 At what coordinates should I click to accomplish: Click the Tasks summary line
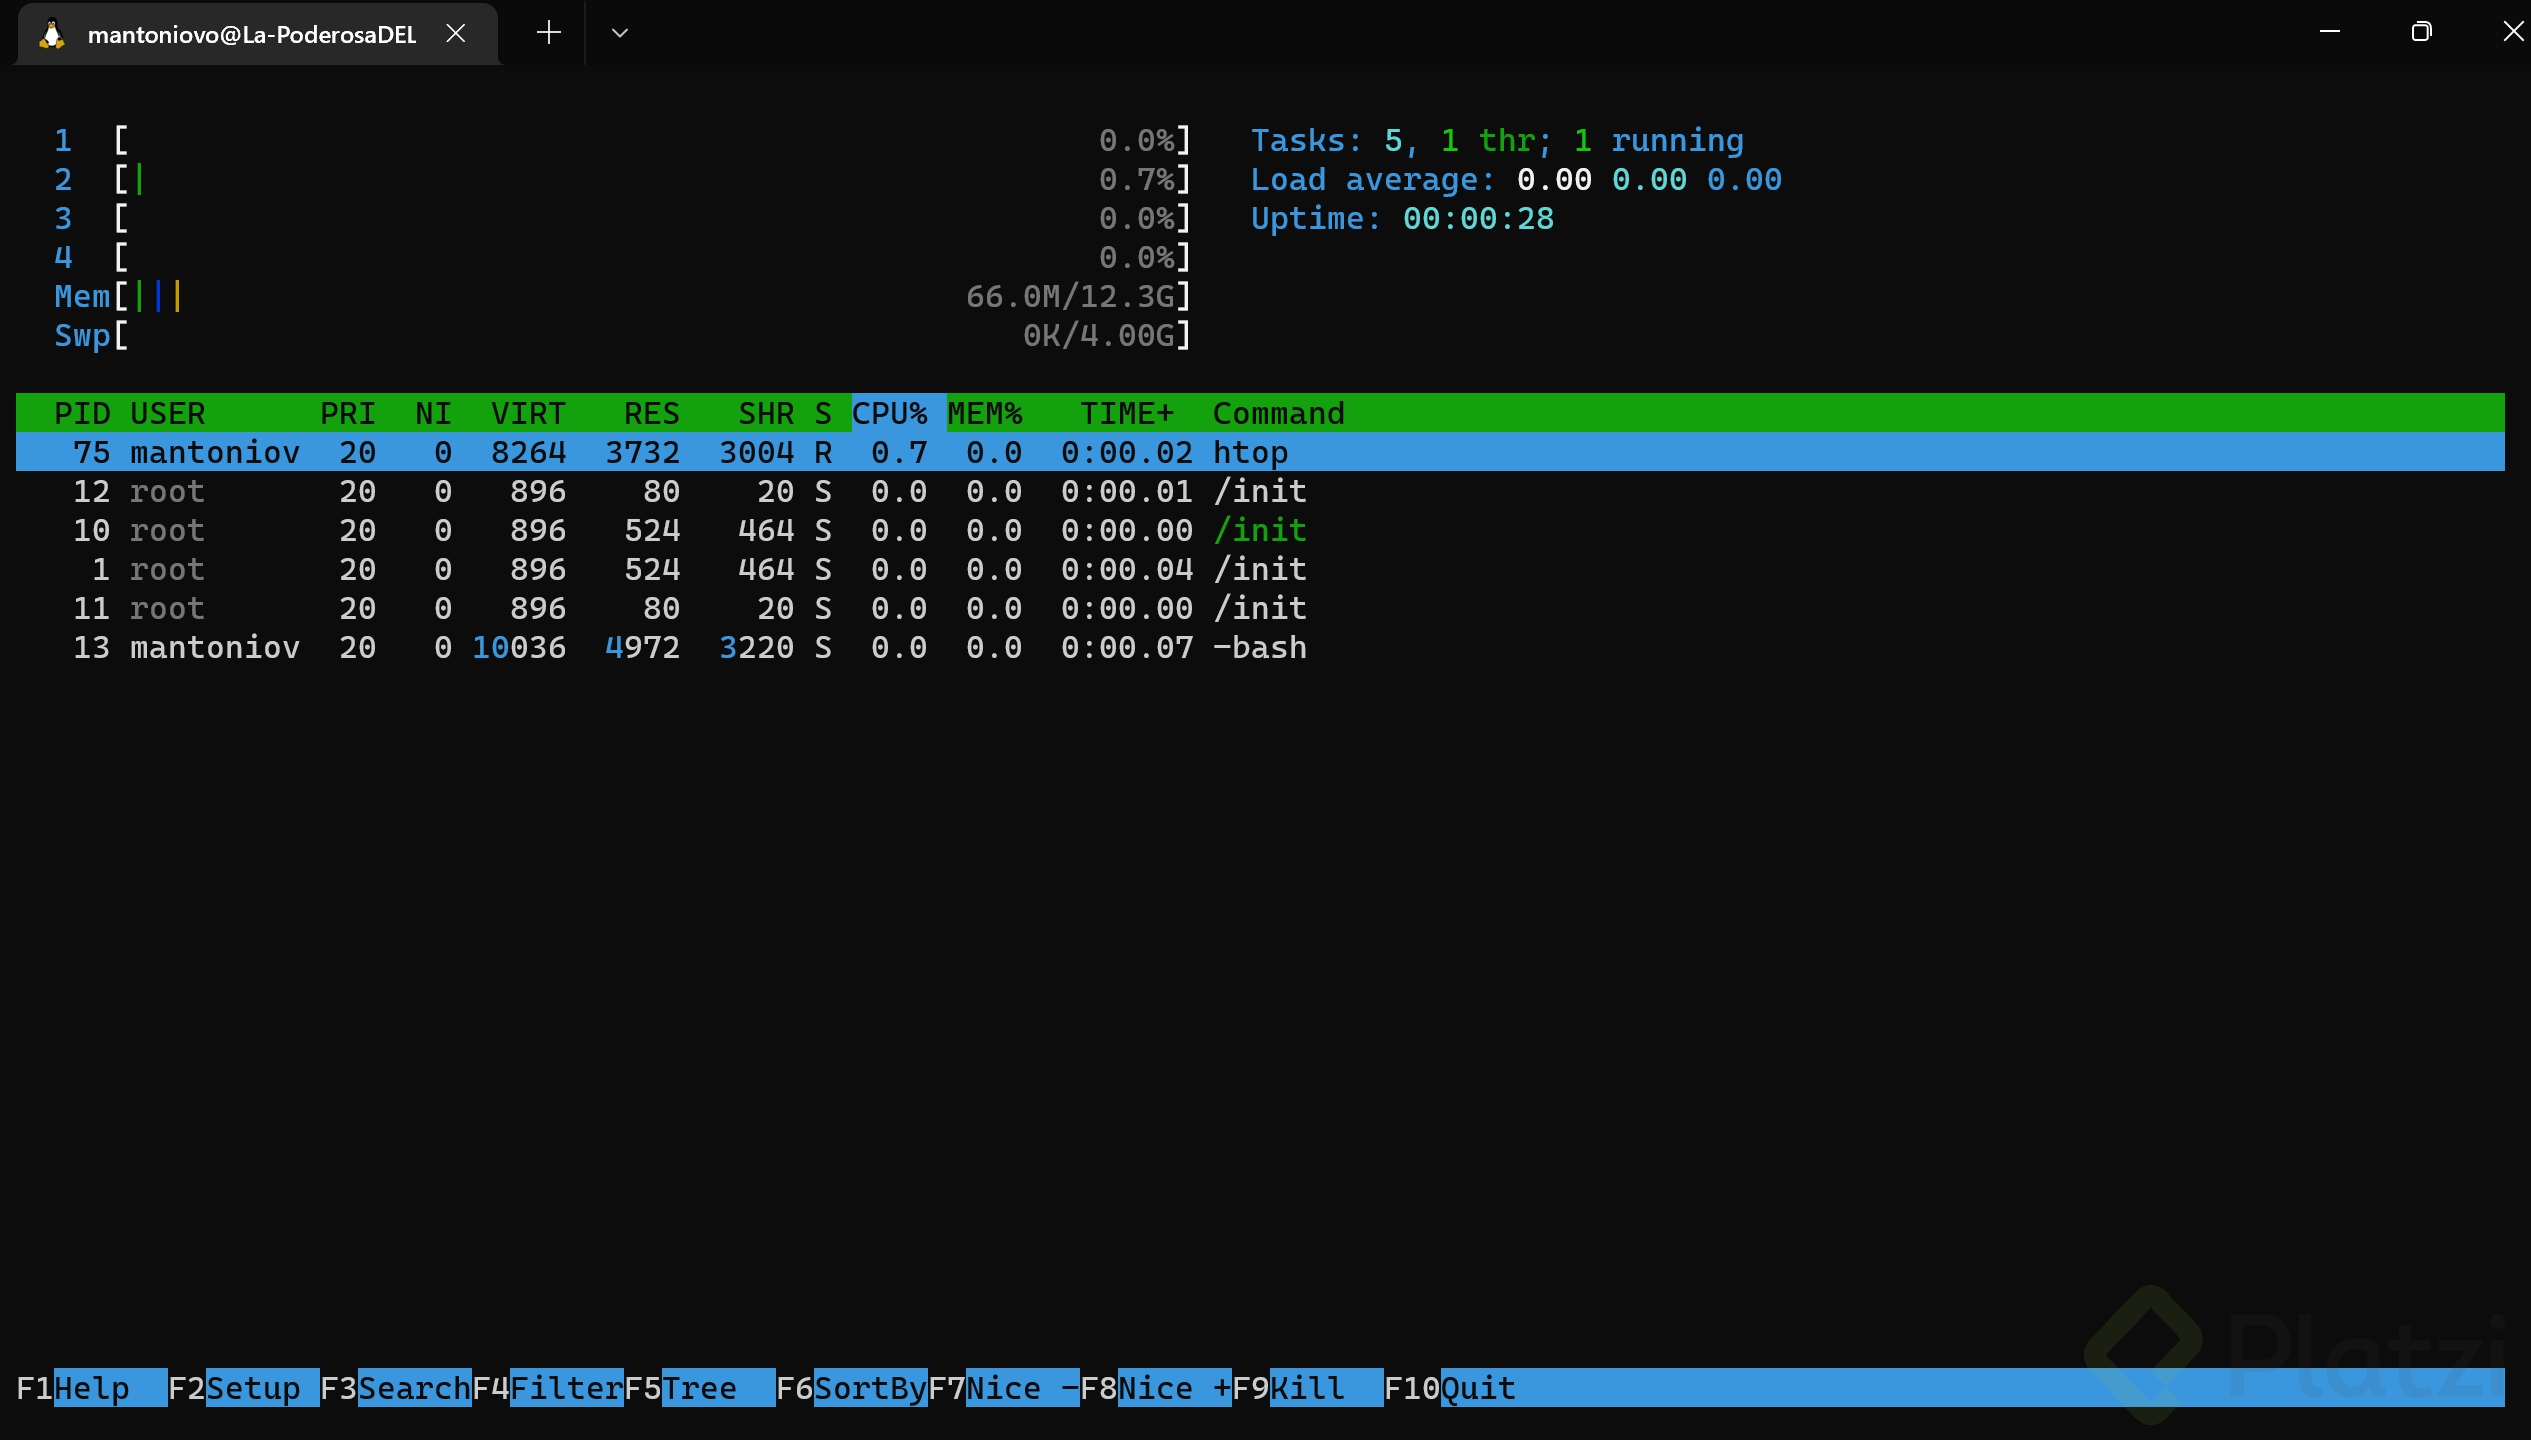[1497, 140]
